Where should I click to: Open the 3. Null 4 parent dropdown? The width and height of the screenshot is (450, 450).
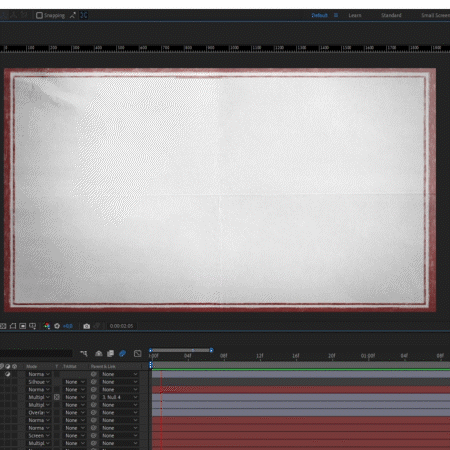coord(119,397)
